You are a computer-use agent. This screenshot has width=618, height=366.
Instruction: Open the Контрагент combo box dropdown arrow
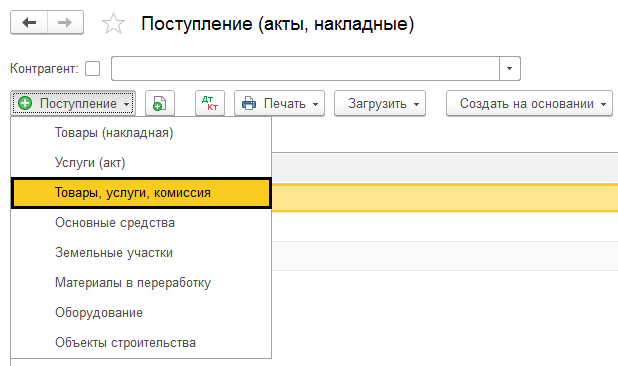coord(510,69)
